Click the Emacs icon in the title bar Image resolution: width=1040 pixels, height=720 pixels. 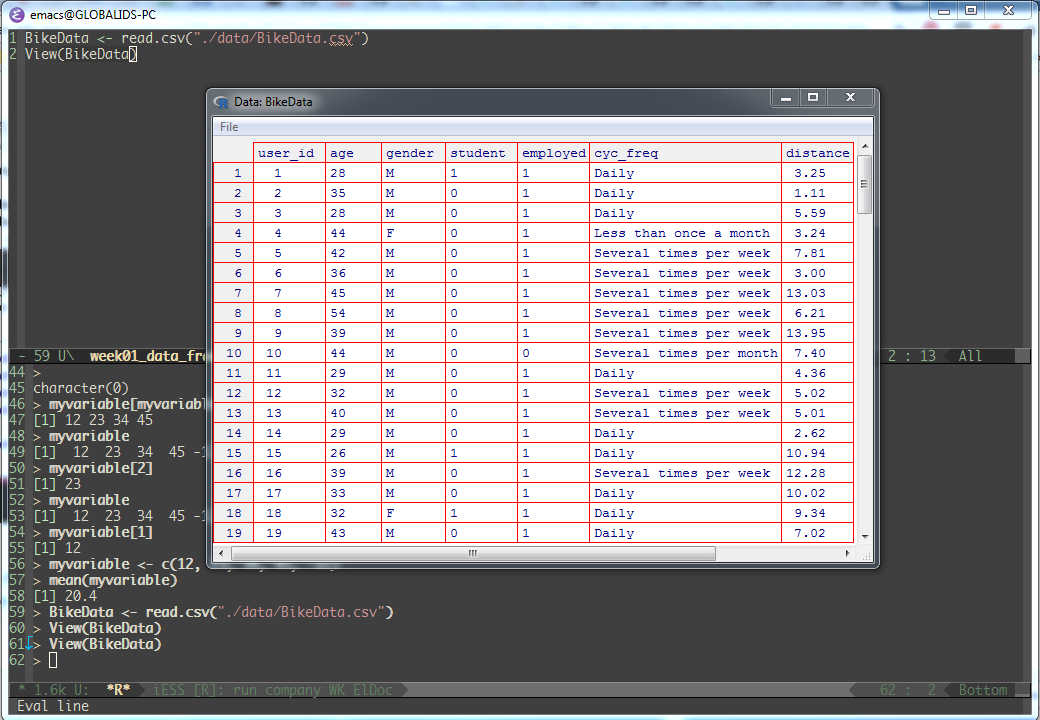click(x=17, y=14)
